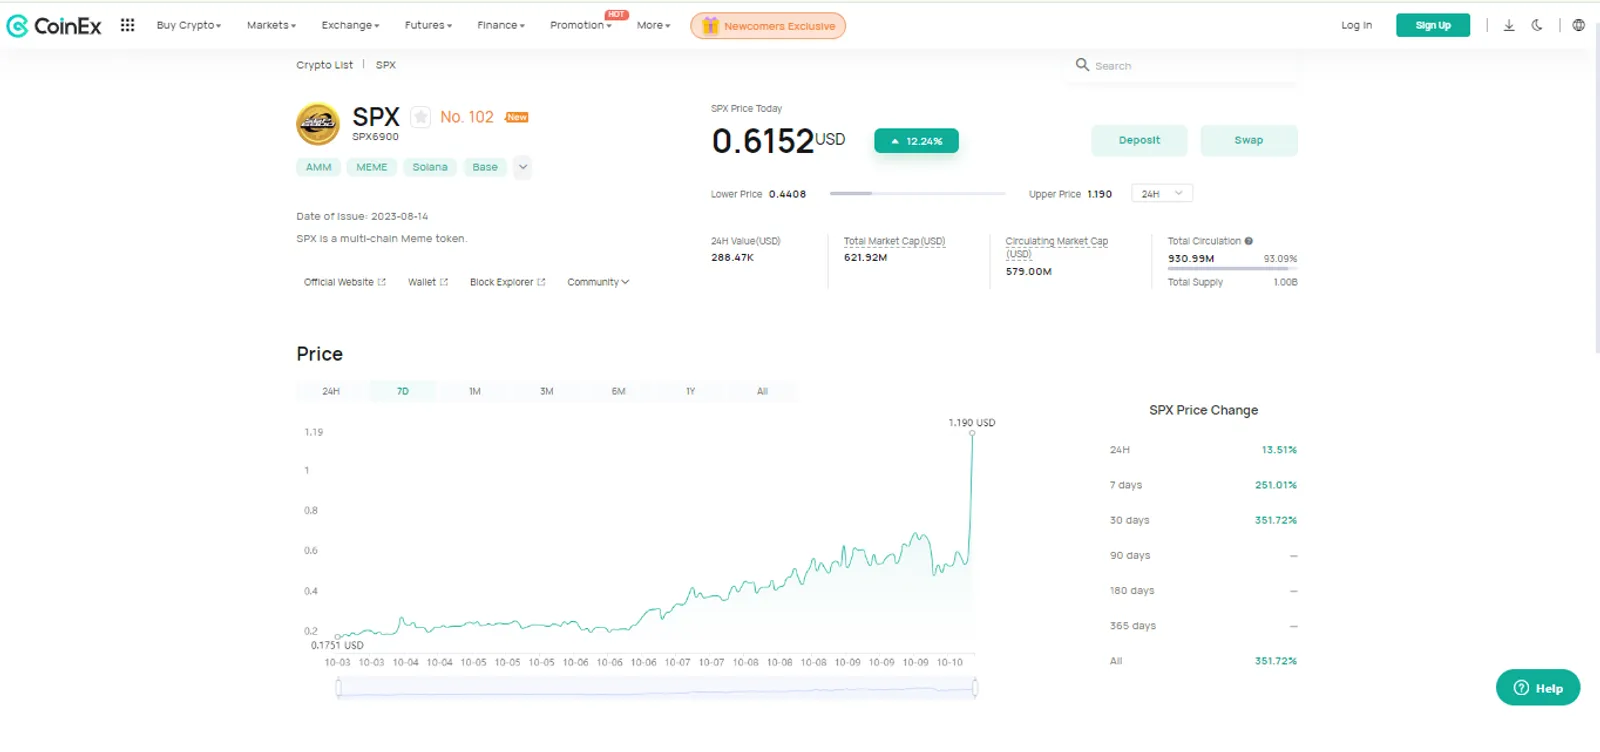Open Markets dropdown menu
1600x752 pixels.
coord(271,25)
